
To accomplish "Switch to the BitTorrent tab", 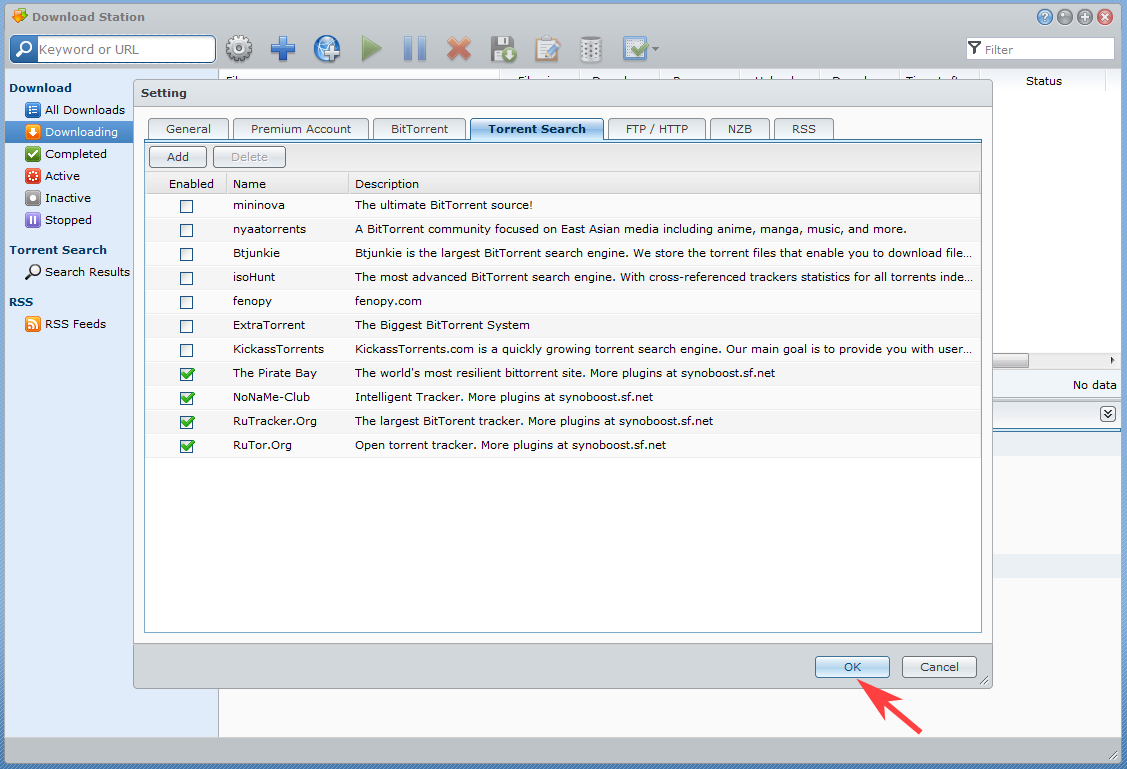I will 419,129.
